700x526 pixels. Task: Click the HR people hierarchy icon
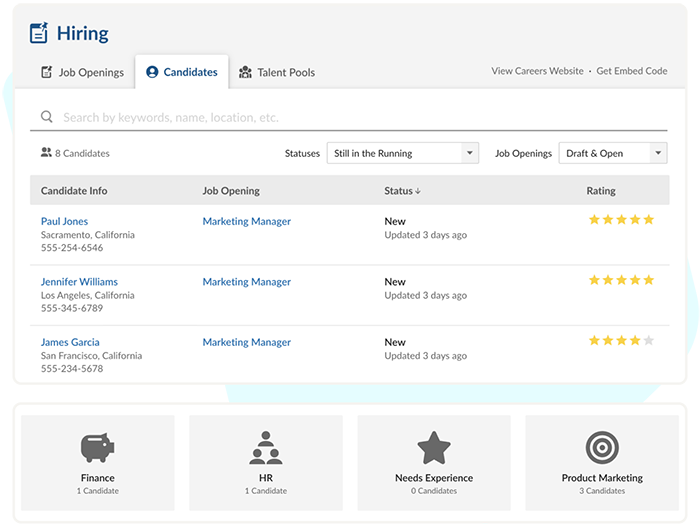(266, 447)
